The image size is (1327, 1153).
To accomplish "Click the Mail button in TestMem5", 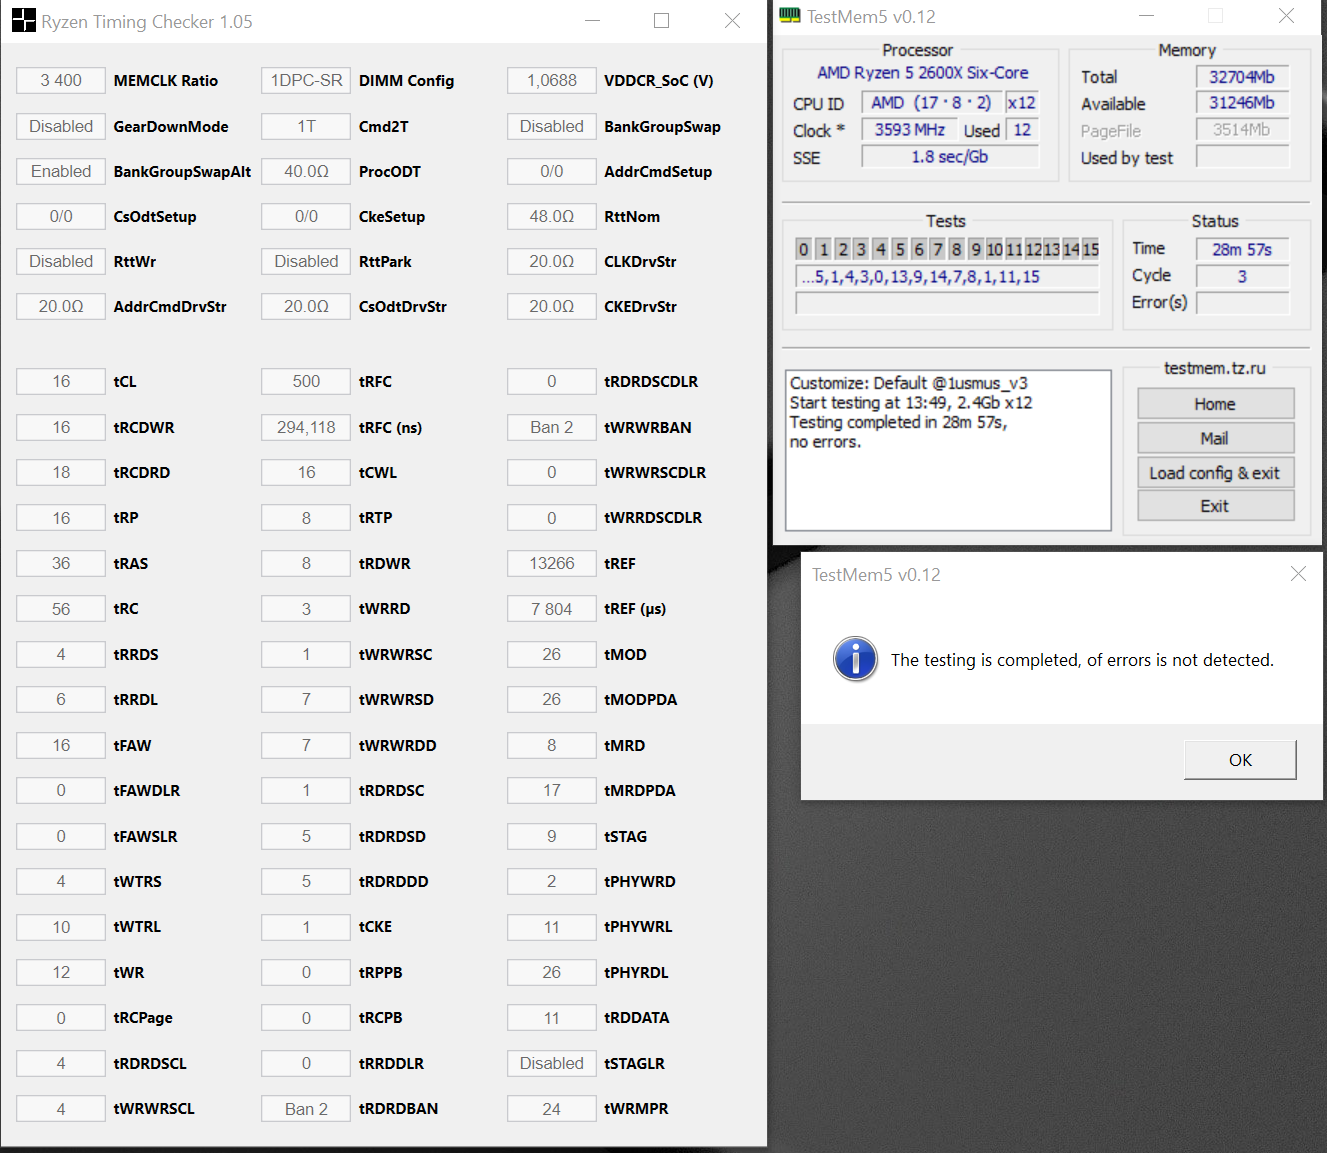I will point(1215,438).
